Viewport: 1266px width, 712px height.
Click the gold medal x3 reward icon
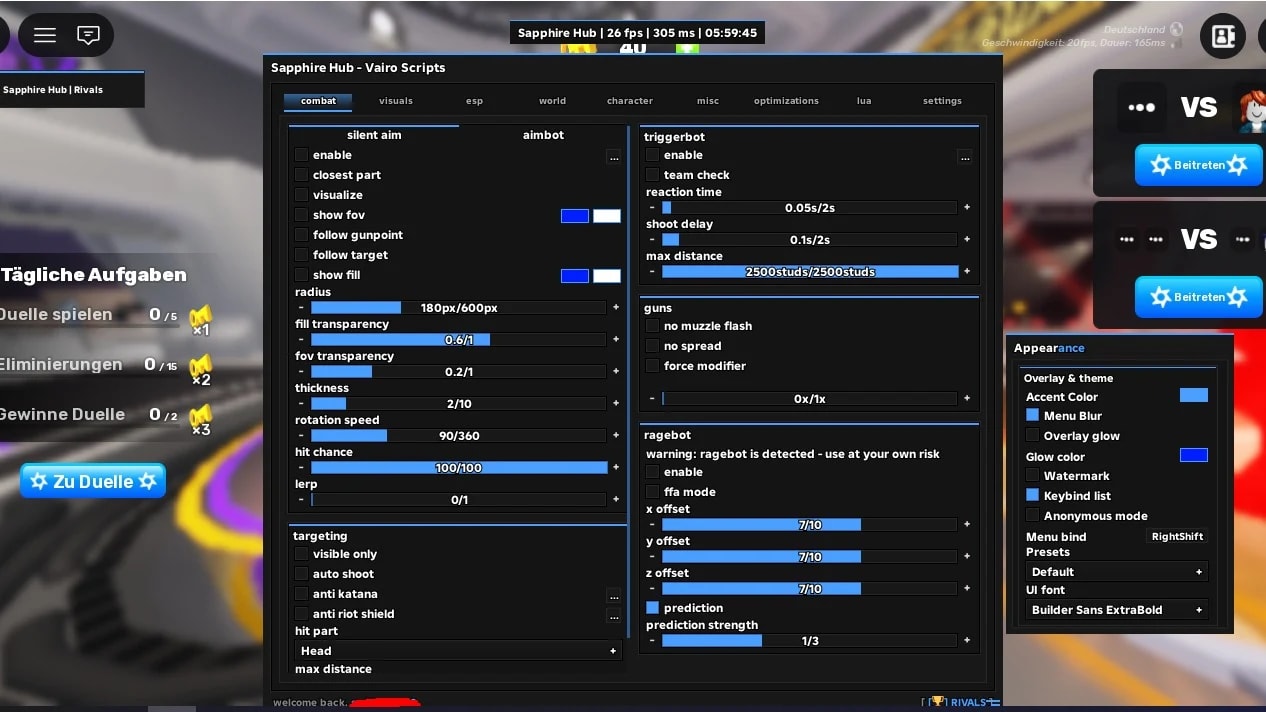[x=200, y=420]
